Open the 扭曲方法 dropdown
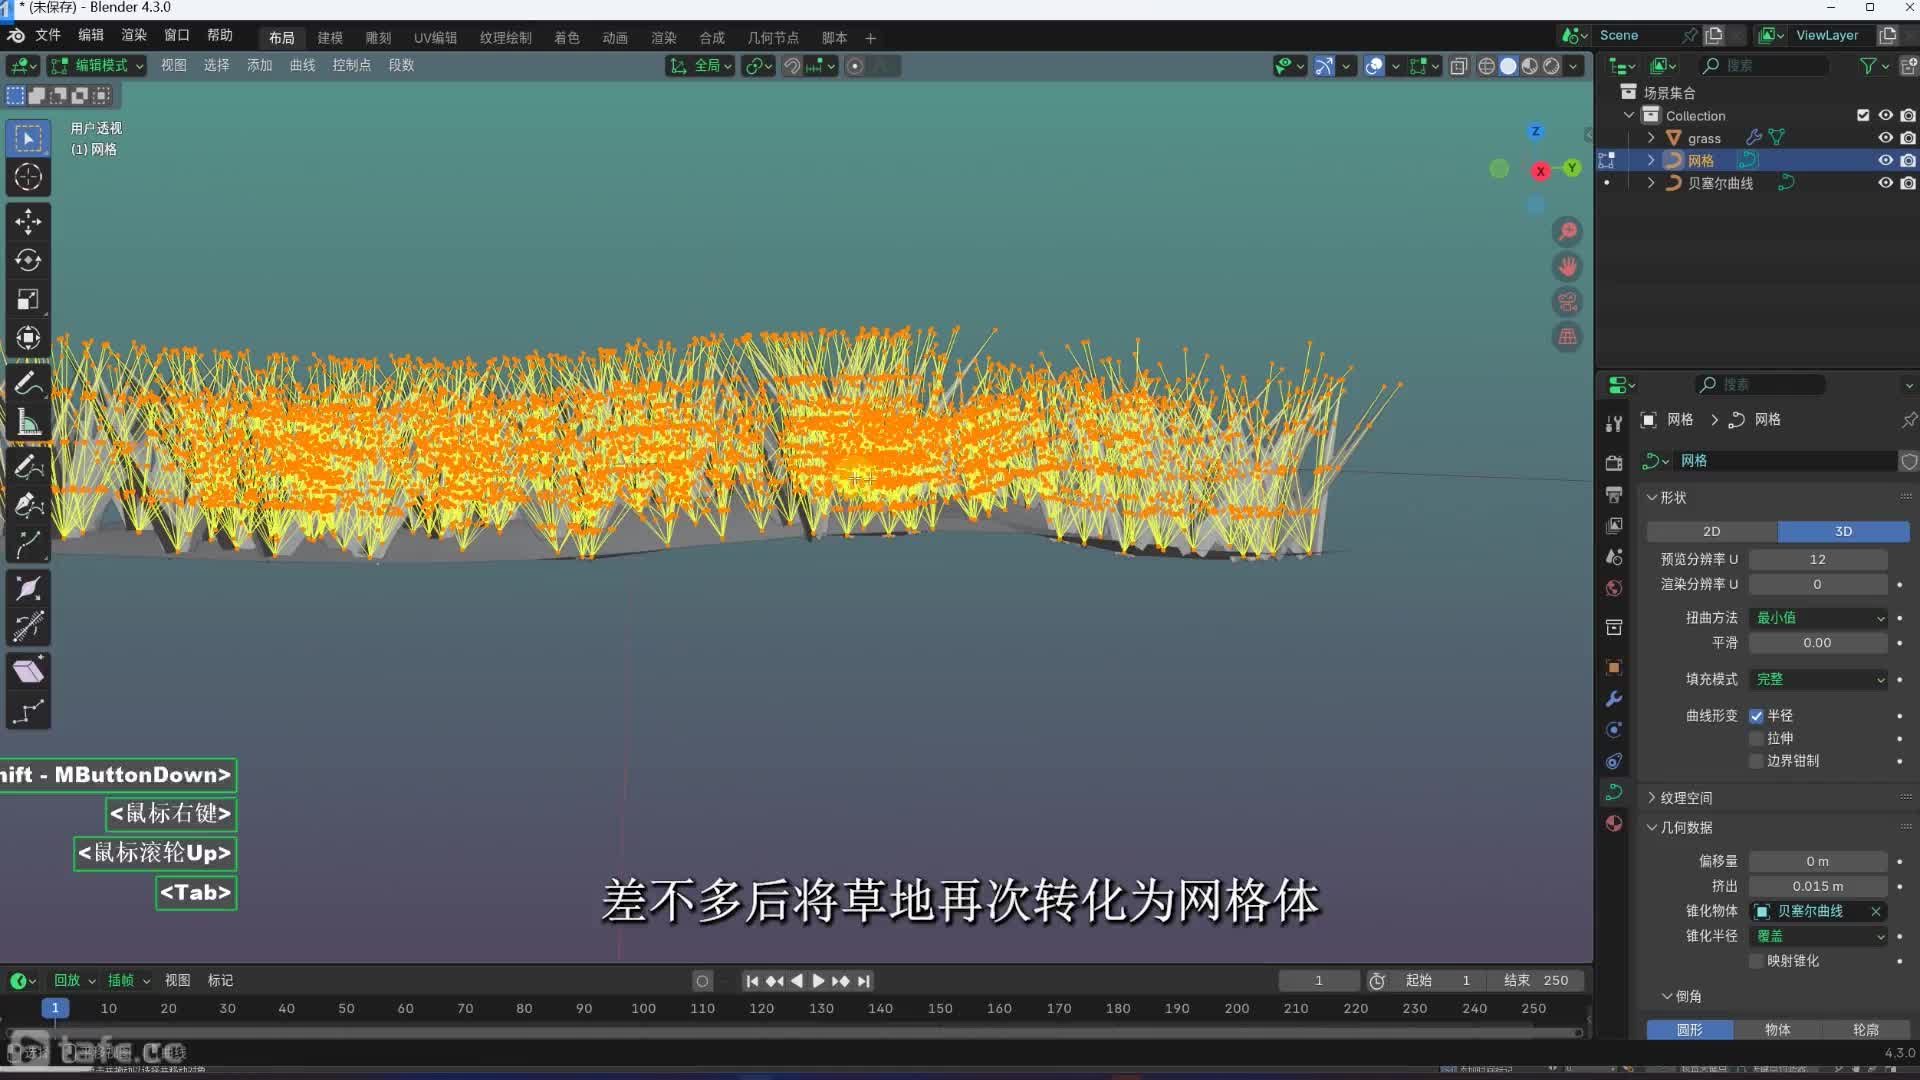The image size is (1920, 1080). (x=1818, y=618)
